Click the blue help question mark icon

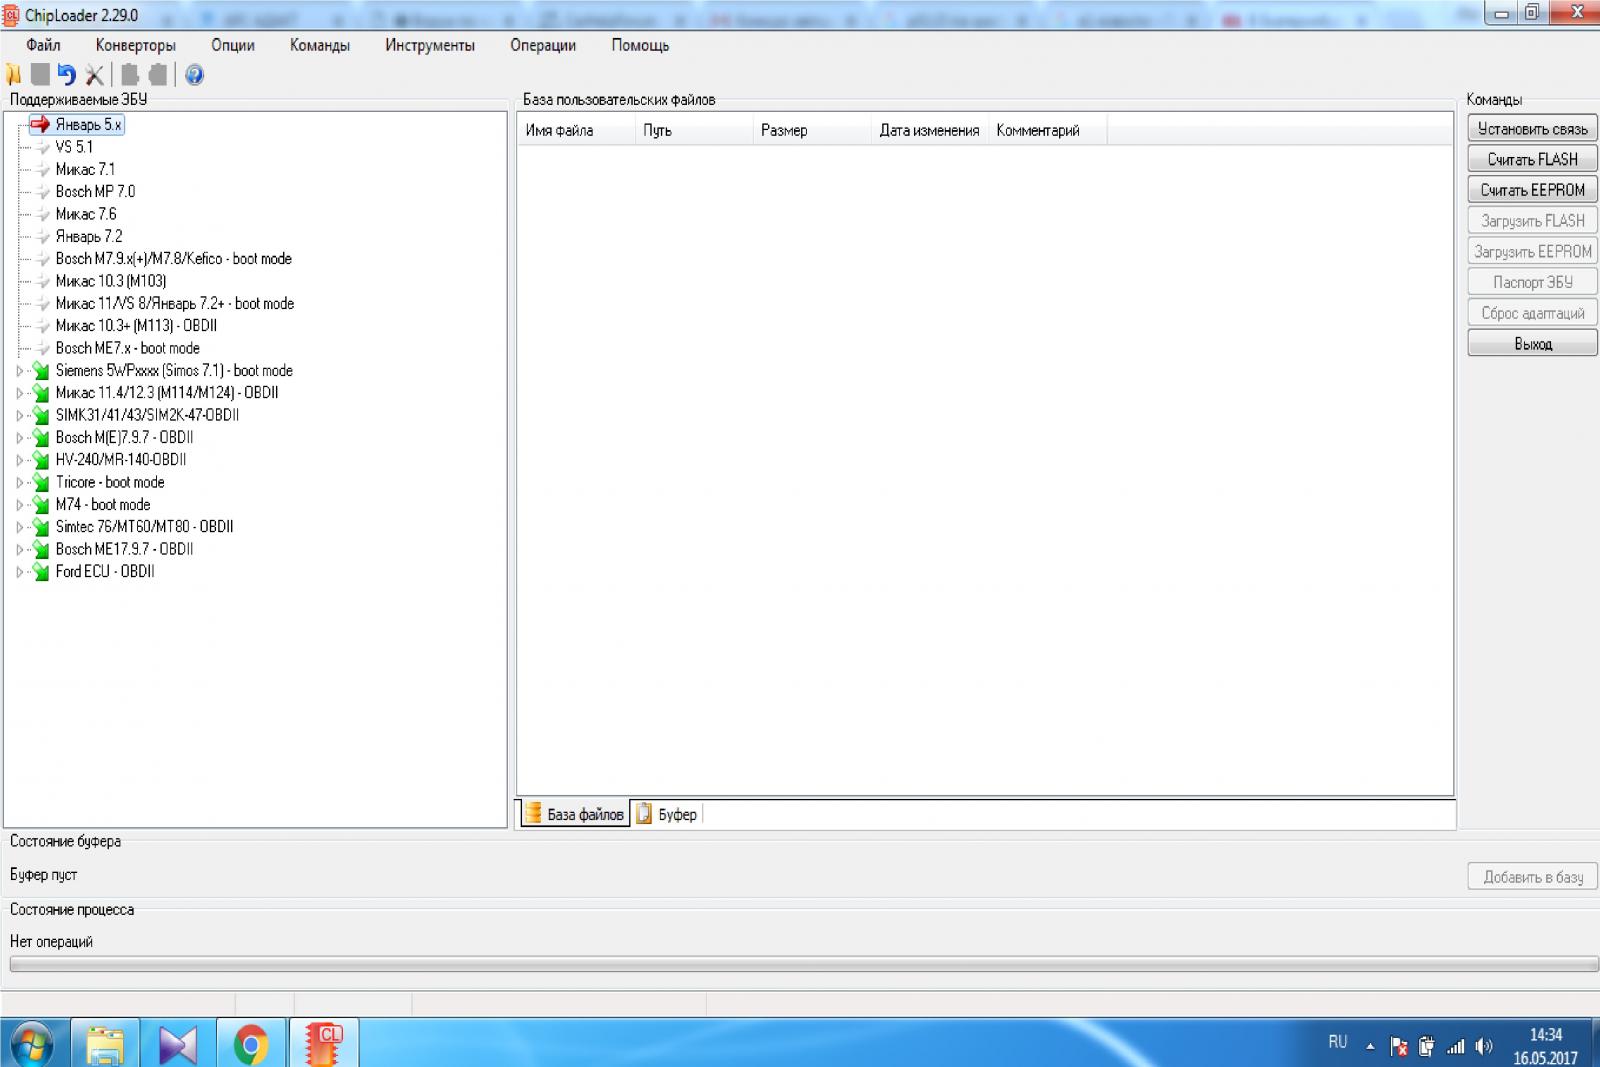[x=194, y=75]
